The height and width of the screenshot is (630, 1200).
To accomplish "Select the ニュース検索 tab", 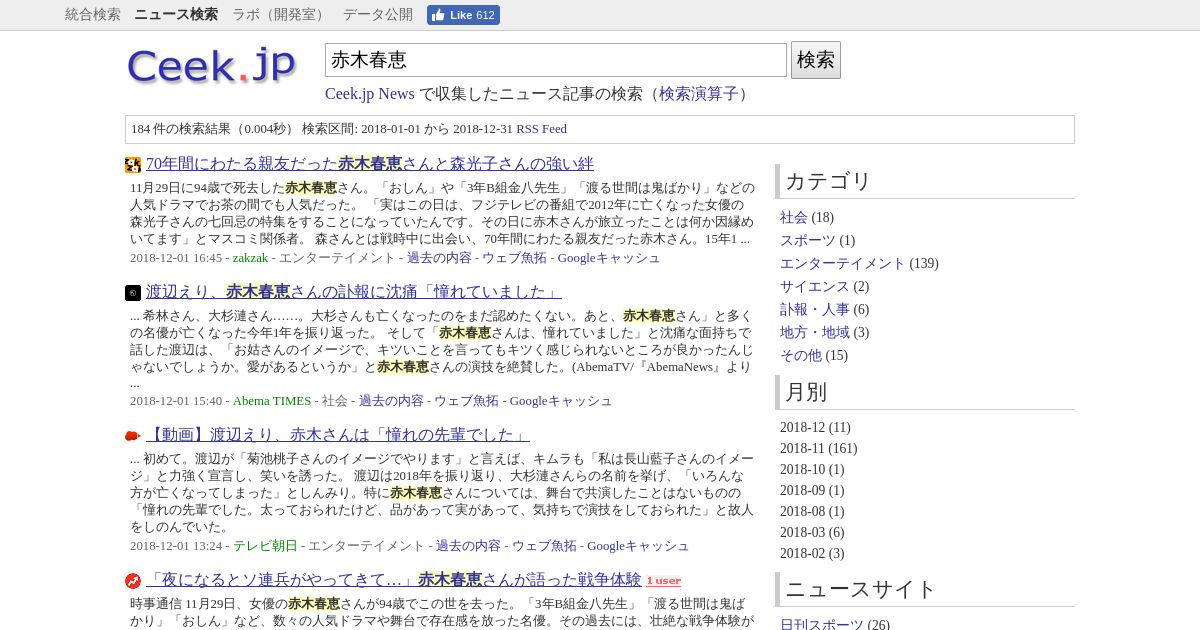I will pyautogui.click(x=176, y=14).
